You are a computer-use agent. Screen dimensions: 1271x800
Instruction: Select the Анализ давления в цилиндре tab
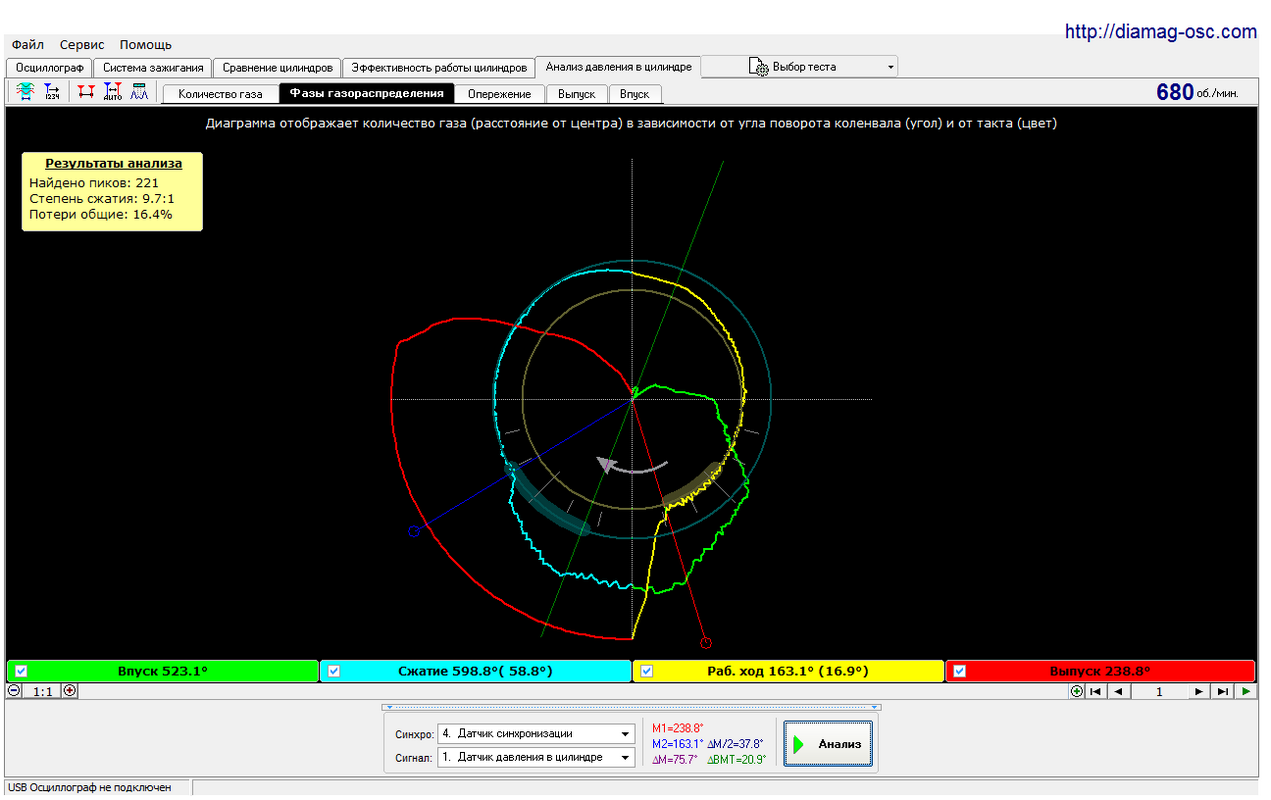point(618,67)
